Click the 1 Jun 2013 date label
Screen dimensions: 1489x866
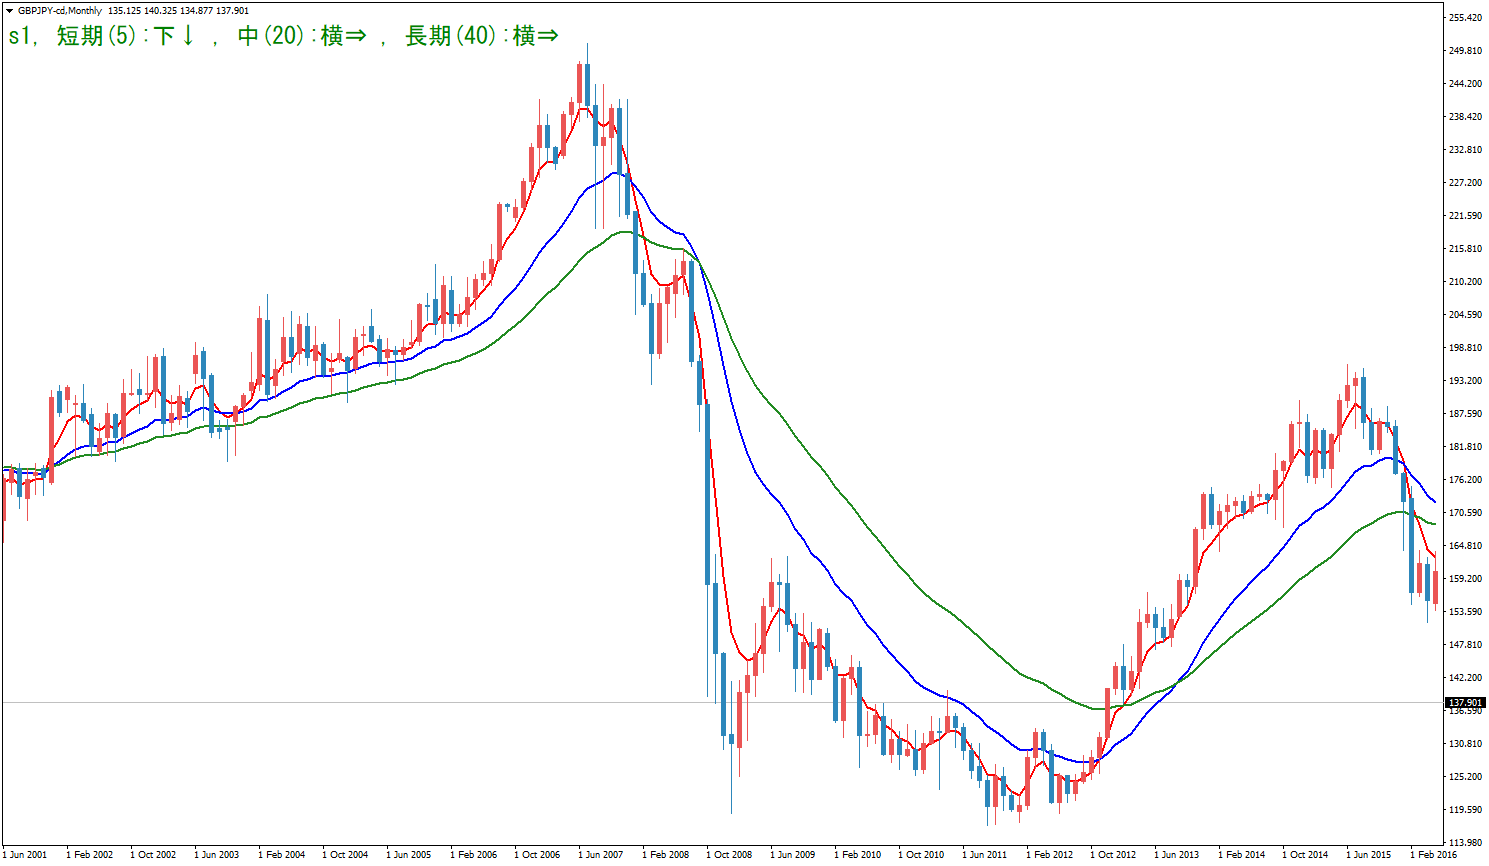click(1177, 855)
